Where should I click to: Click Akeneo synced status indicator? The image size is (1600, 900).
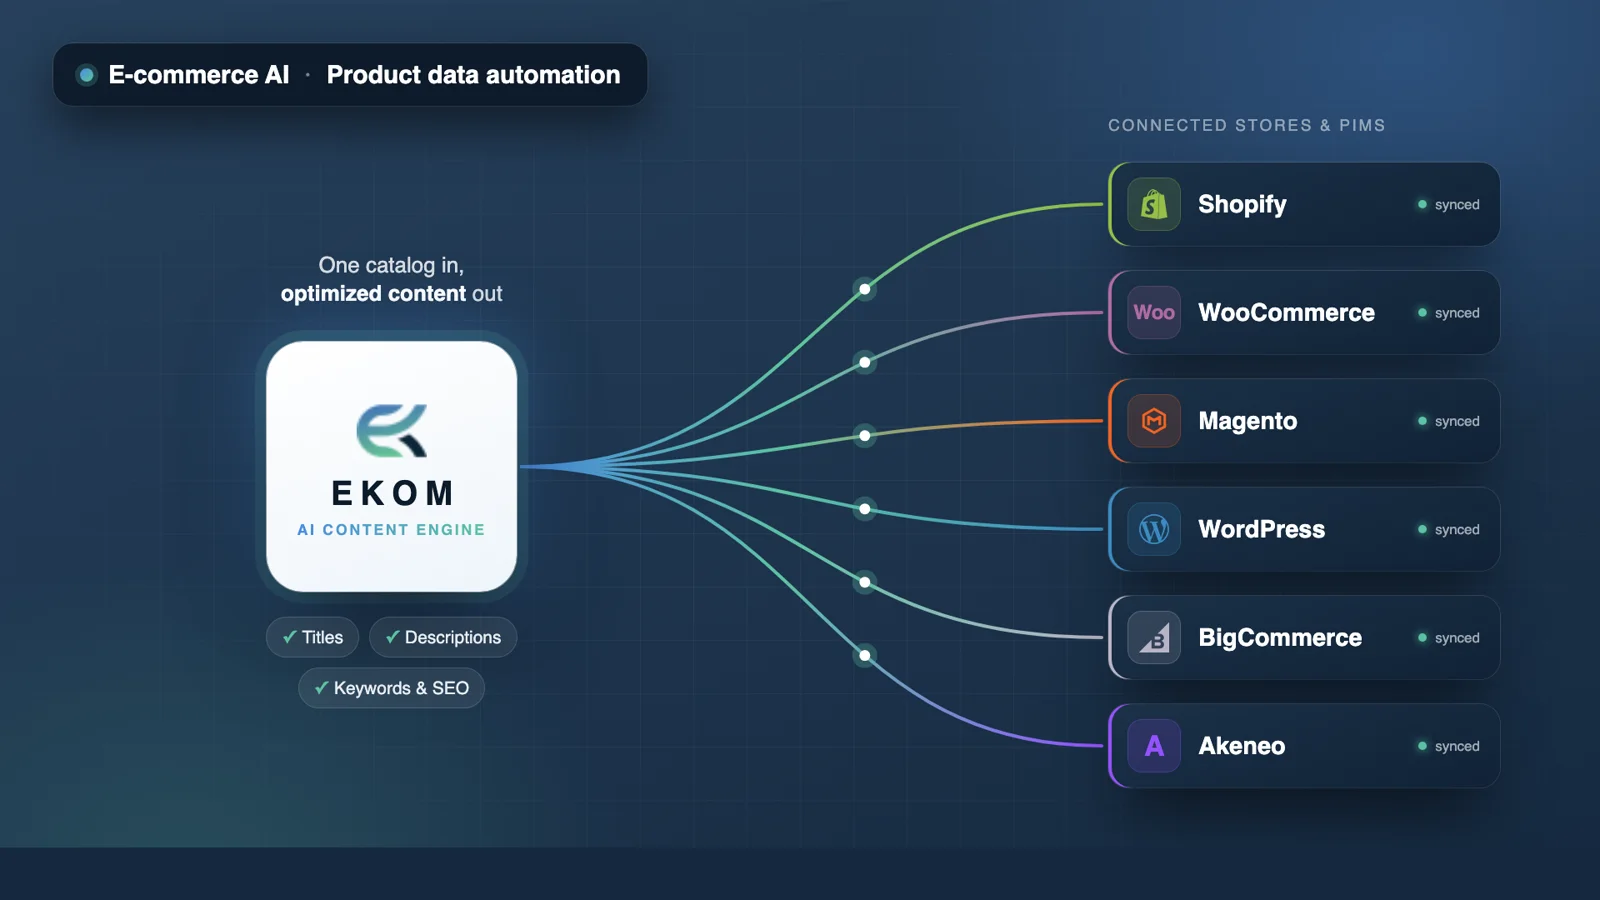coord(1448,746)
